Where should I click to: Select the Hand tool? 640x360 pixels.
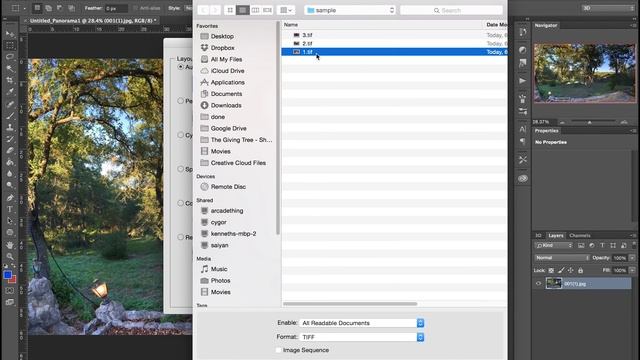point(10,245)
